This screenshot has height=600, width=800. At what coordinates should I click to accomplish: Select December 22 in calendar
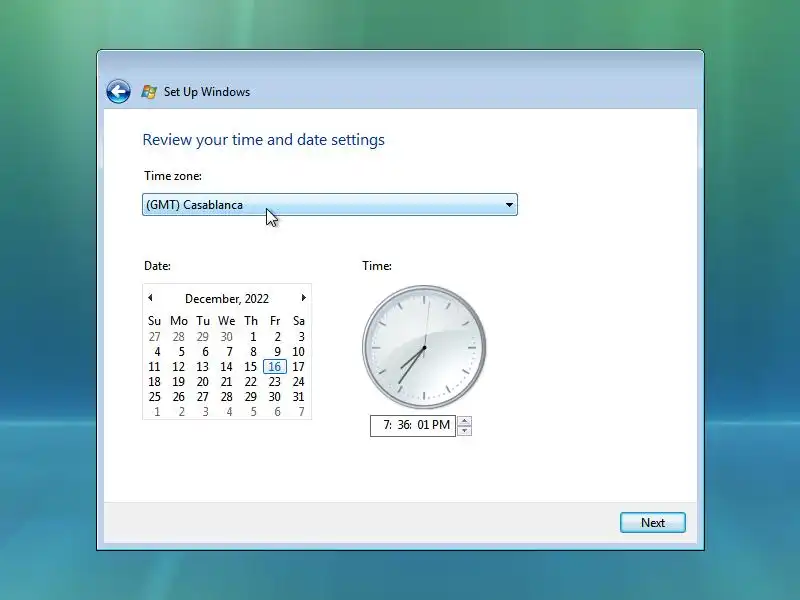click(251, 382)
